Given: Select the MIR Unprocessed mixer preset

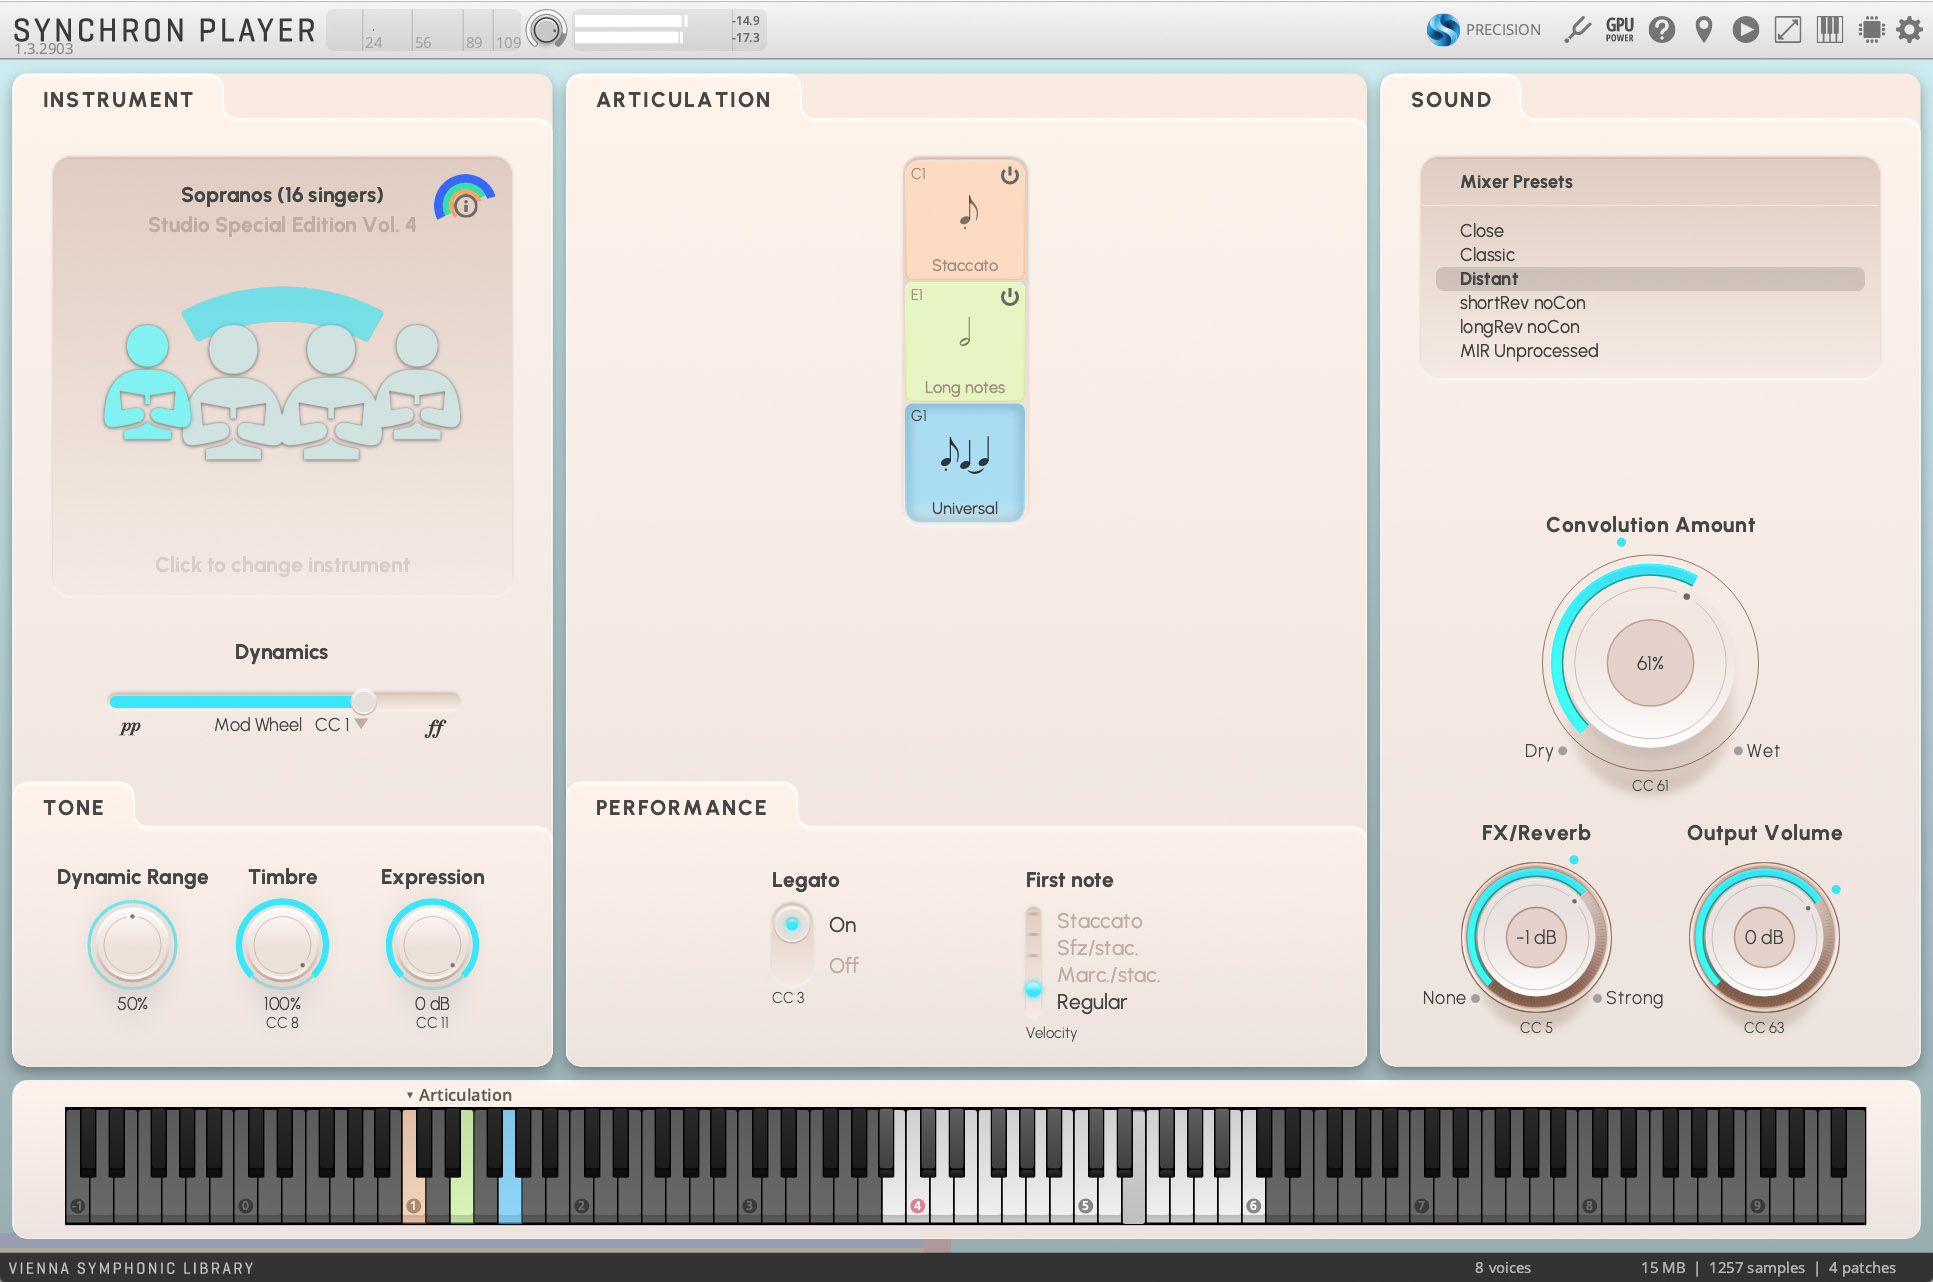Looking at the screenshot, I should [x=1528, y=351].
